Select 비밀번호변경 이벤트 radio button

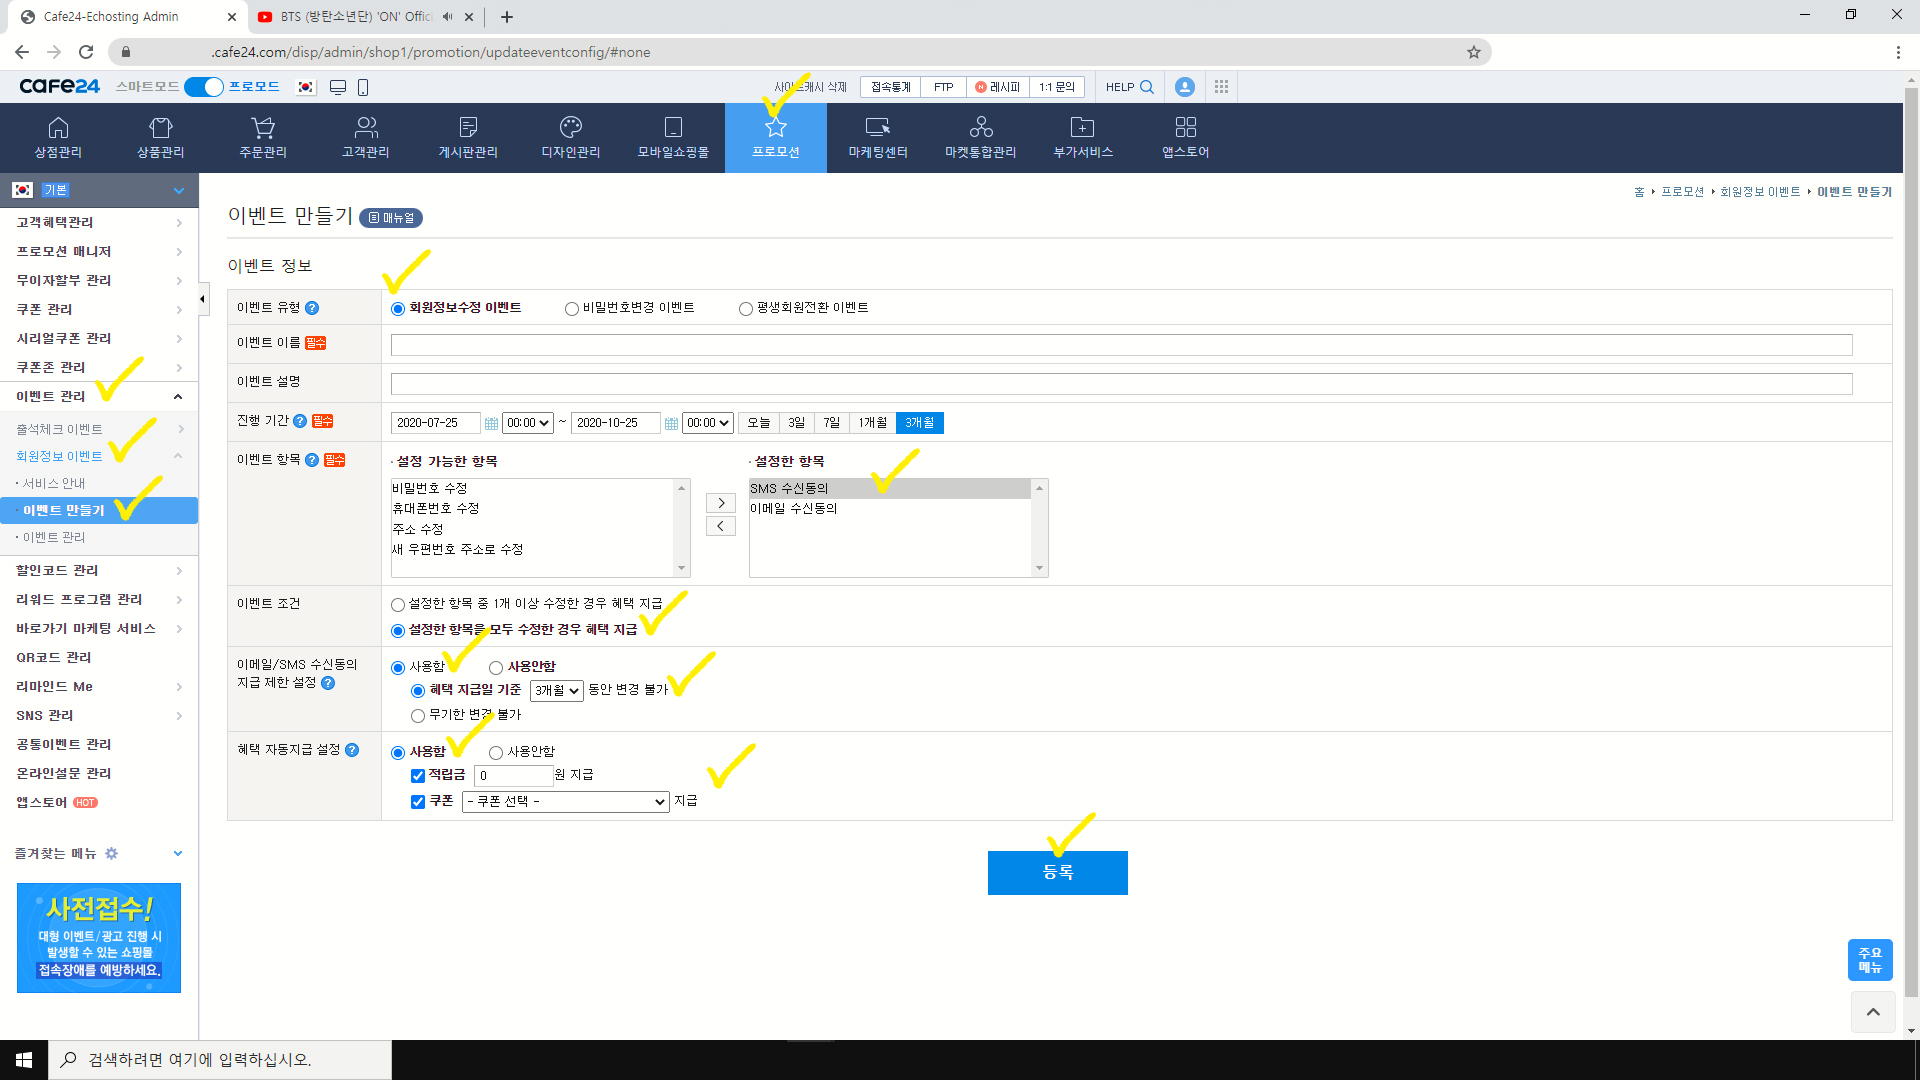click(572, 309)
